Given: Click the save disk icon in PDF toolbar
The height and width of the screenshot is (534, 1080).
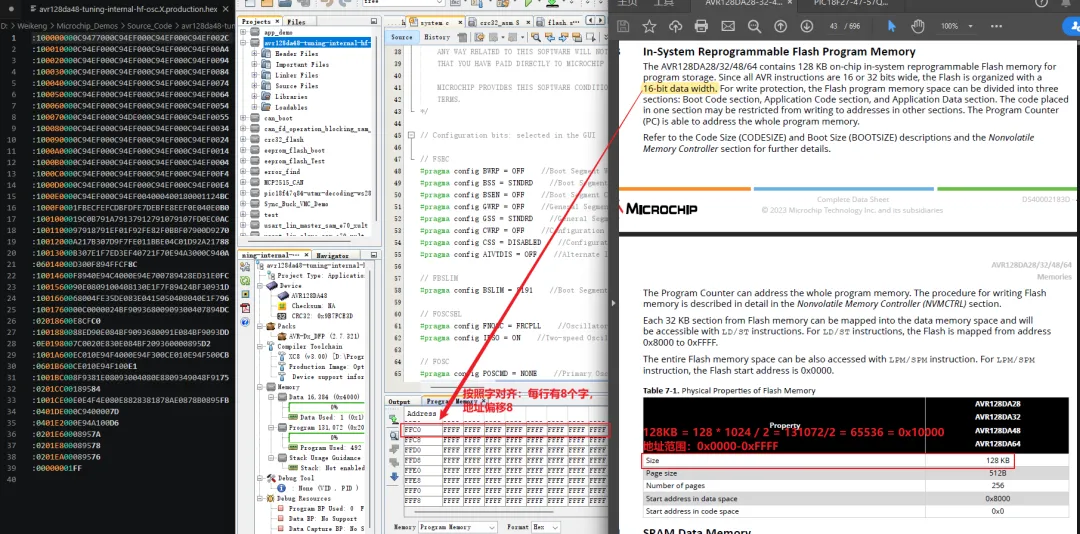Looking at the screenshot, I should 623,26.
